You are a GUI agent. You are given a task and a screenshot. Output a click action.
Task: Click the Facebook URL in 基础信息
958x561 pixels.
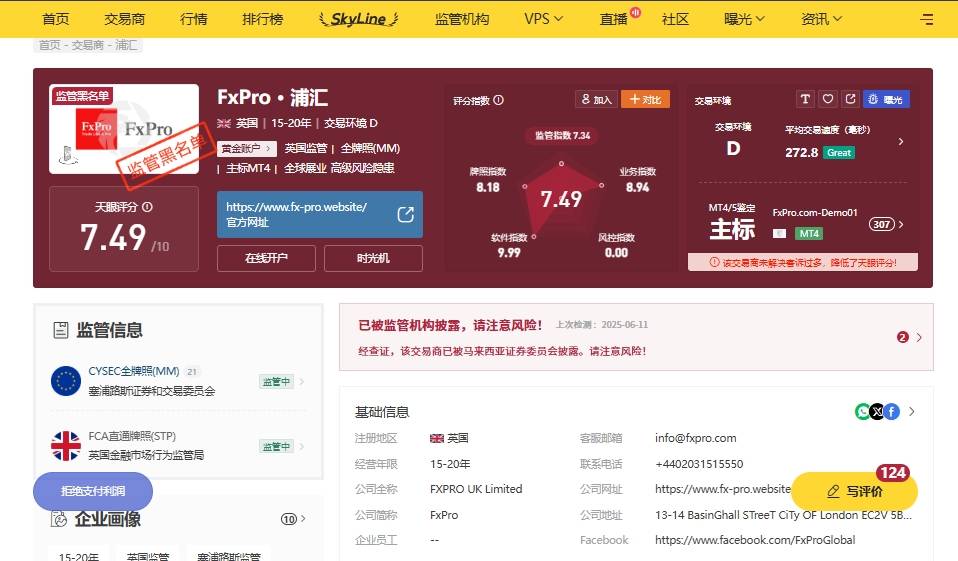click(755, 540)
